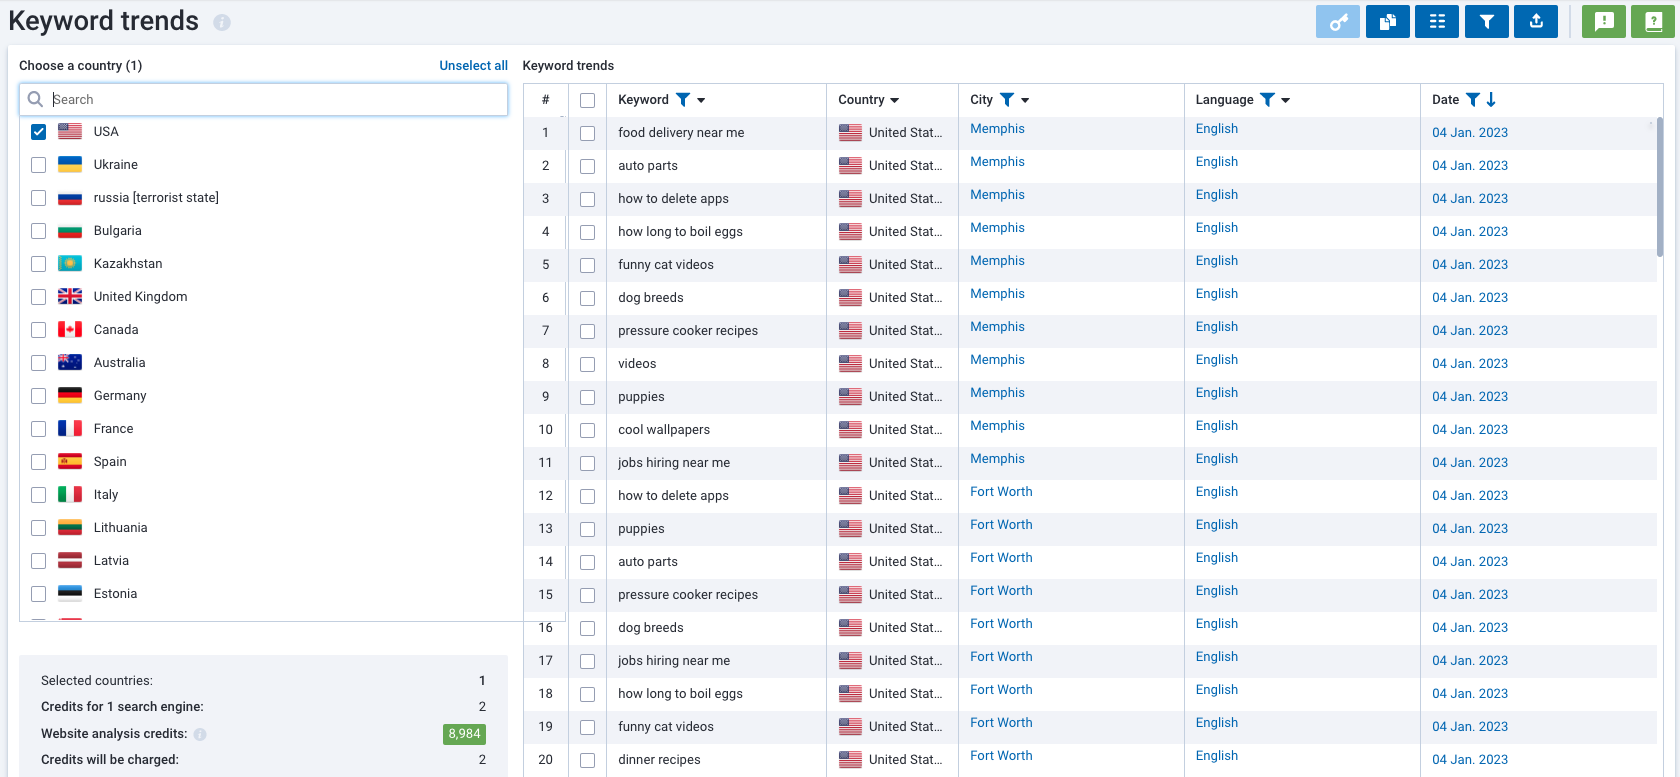1680x777 pixels.
Task: Click the US flag in row 1
Action: pos(850,133)
